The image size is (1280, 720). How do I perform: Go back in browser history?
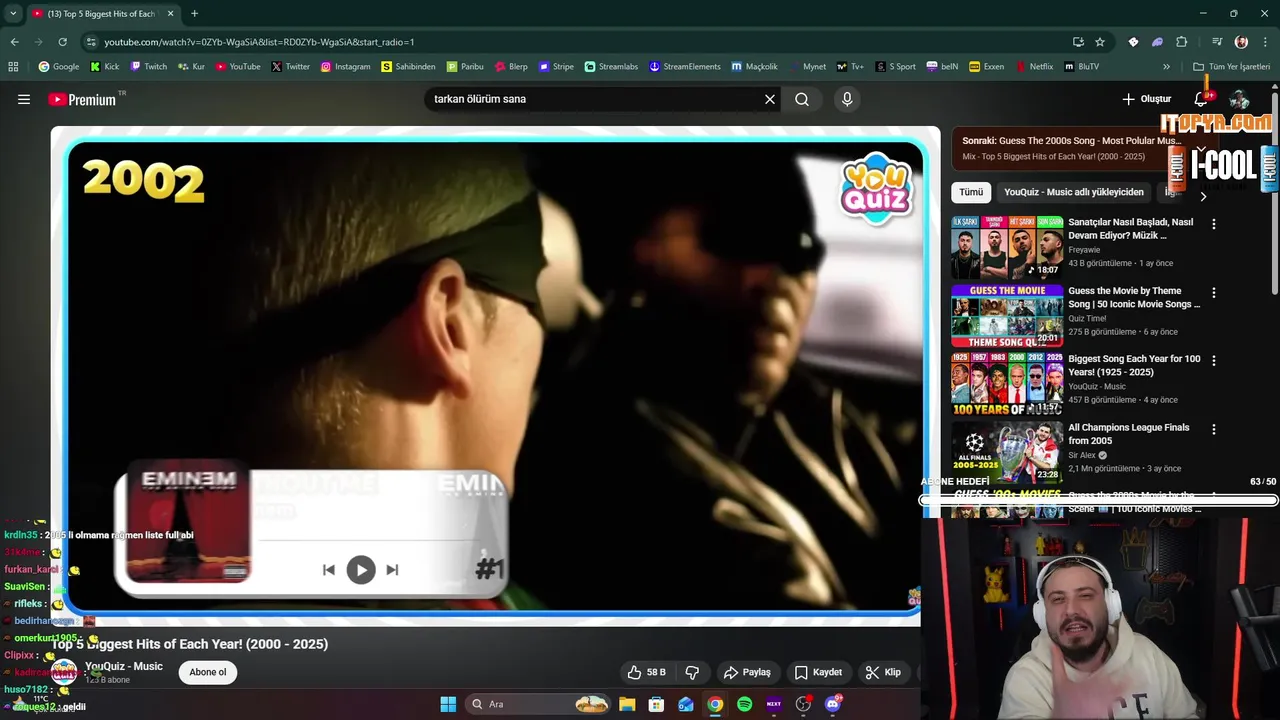[14, 42]
